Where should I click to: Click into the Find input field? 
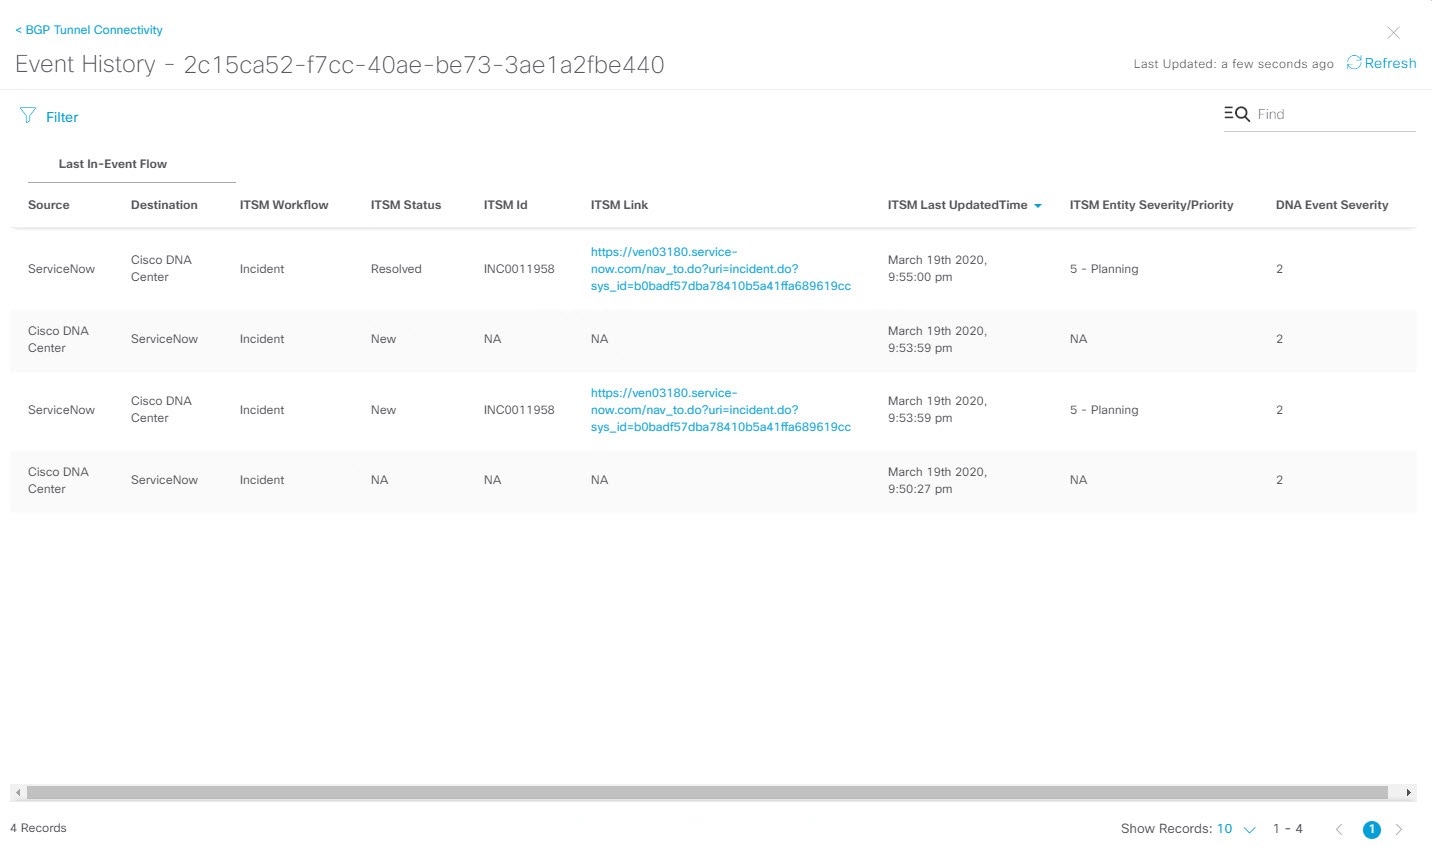pyautogui.click(x=1335, y=114)
